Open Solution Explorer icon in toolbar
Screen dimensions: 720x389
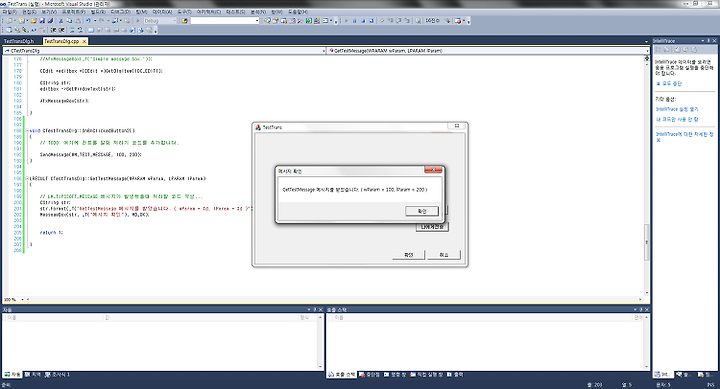pyautogui.click(x=267, y=21)
